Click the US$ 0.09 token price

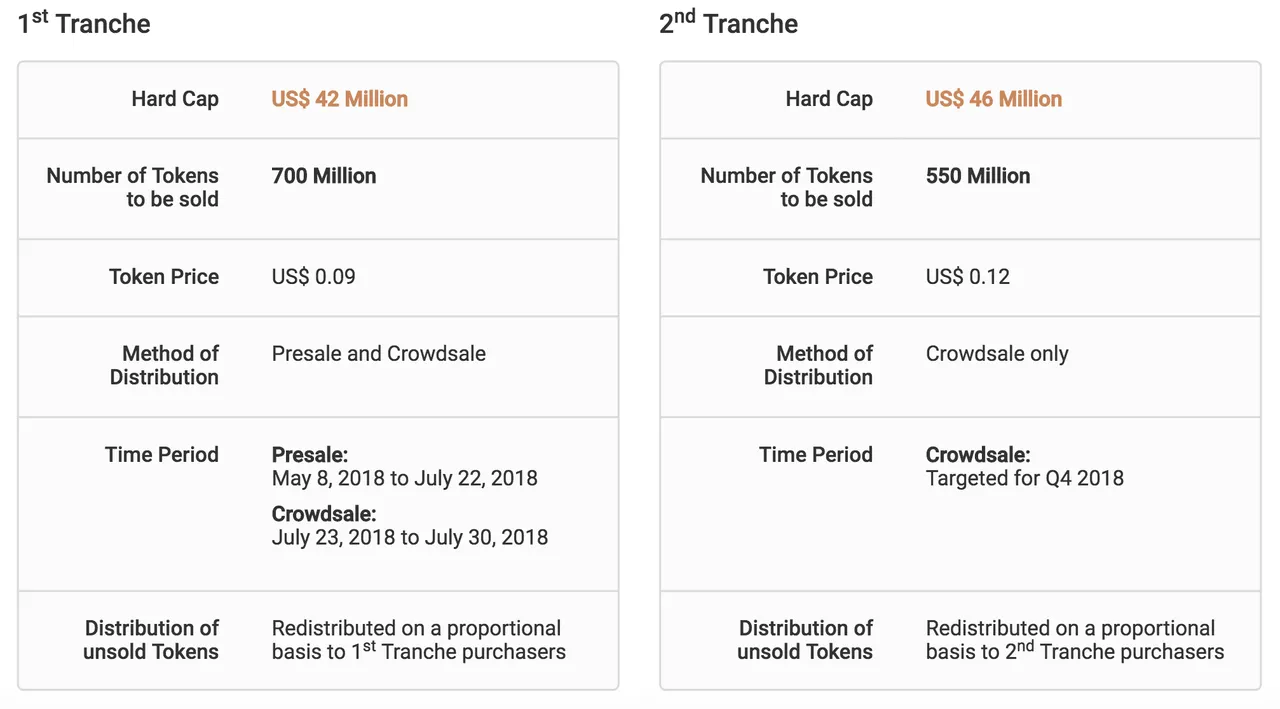[314, 277]
